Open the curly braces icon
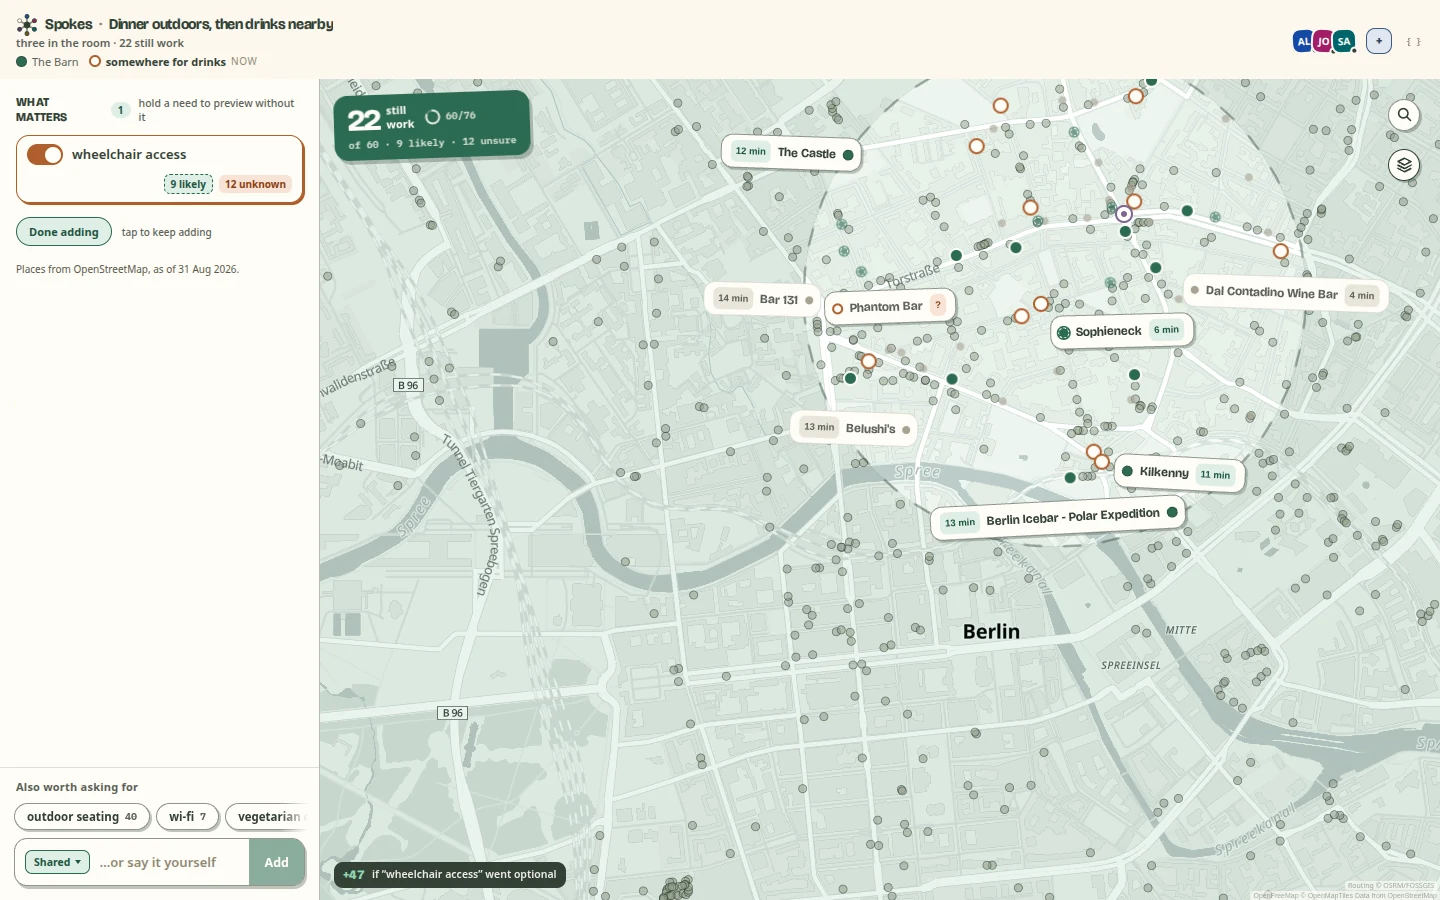This screenshot has height=900, width=1440. pyautogui.click(x=1413, y=42)
